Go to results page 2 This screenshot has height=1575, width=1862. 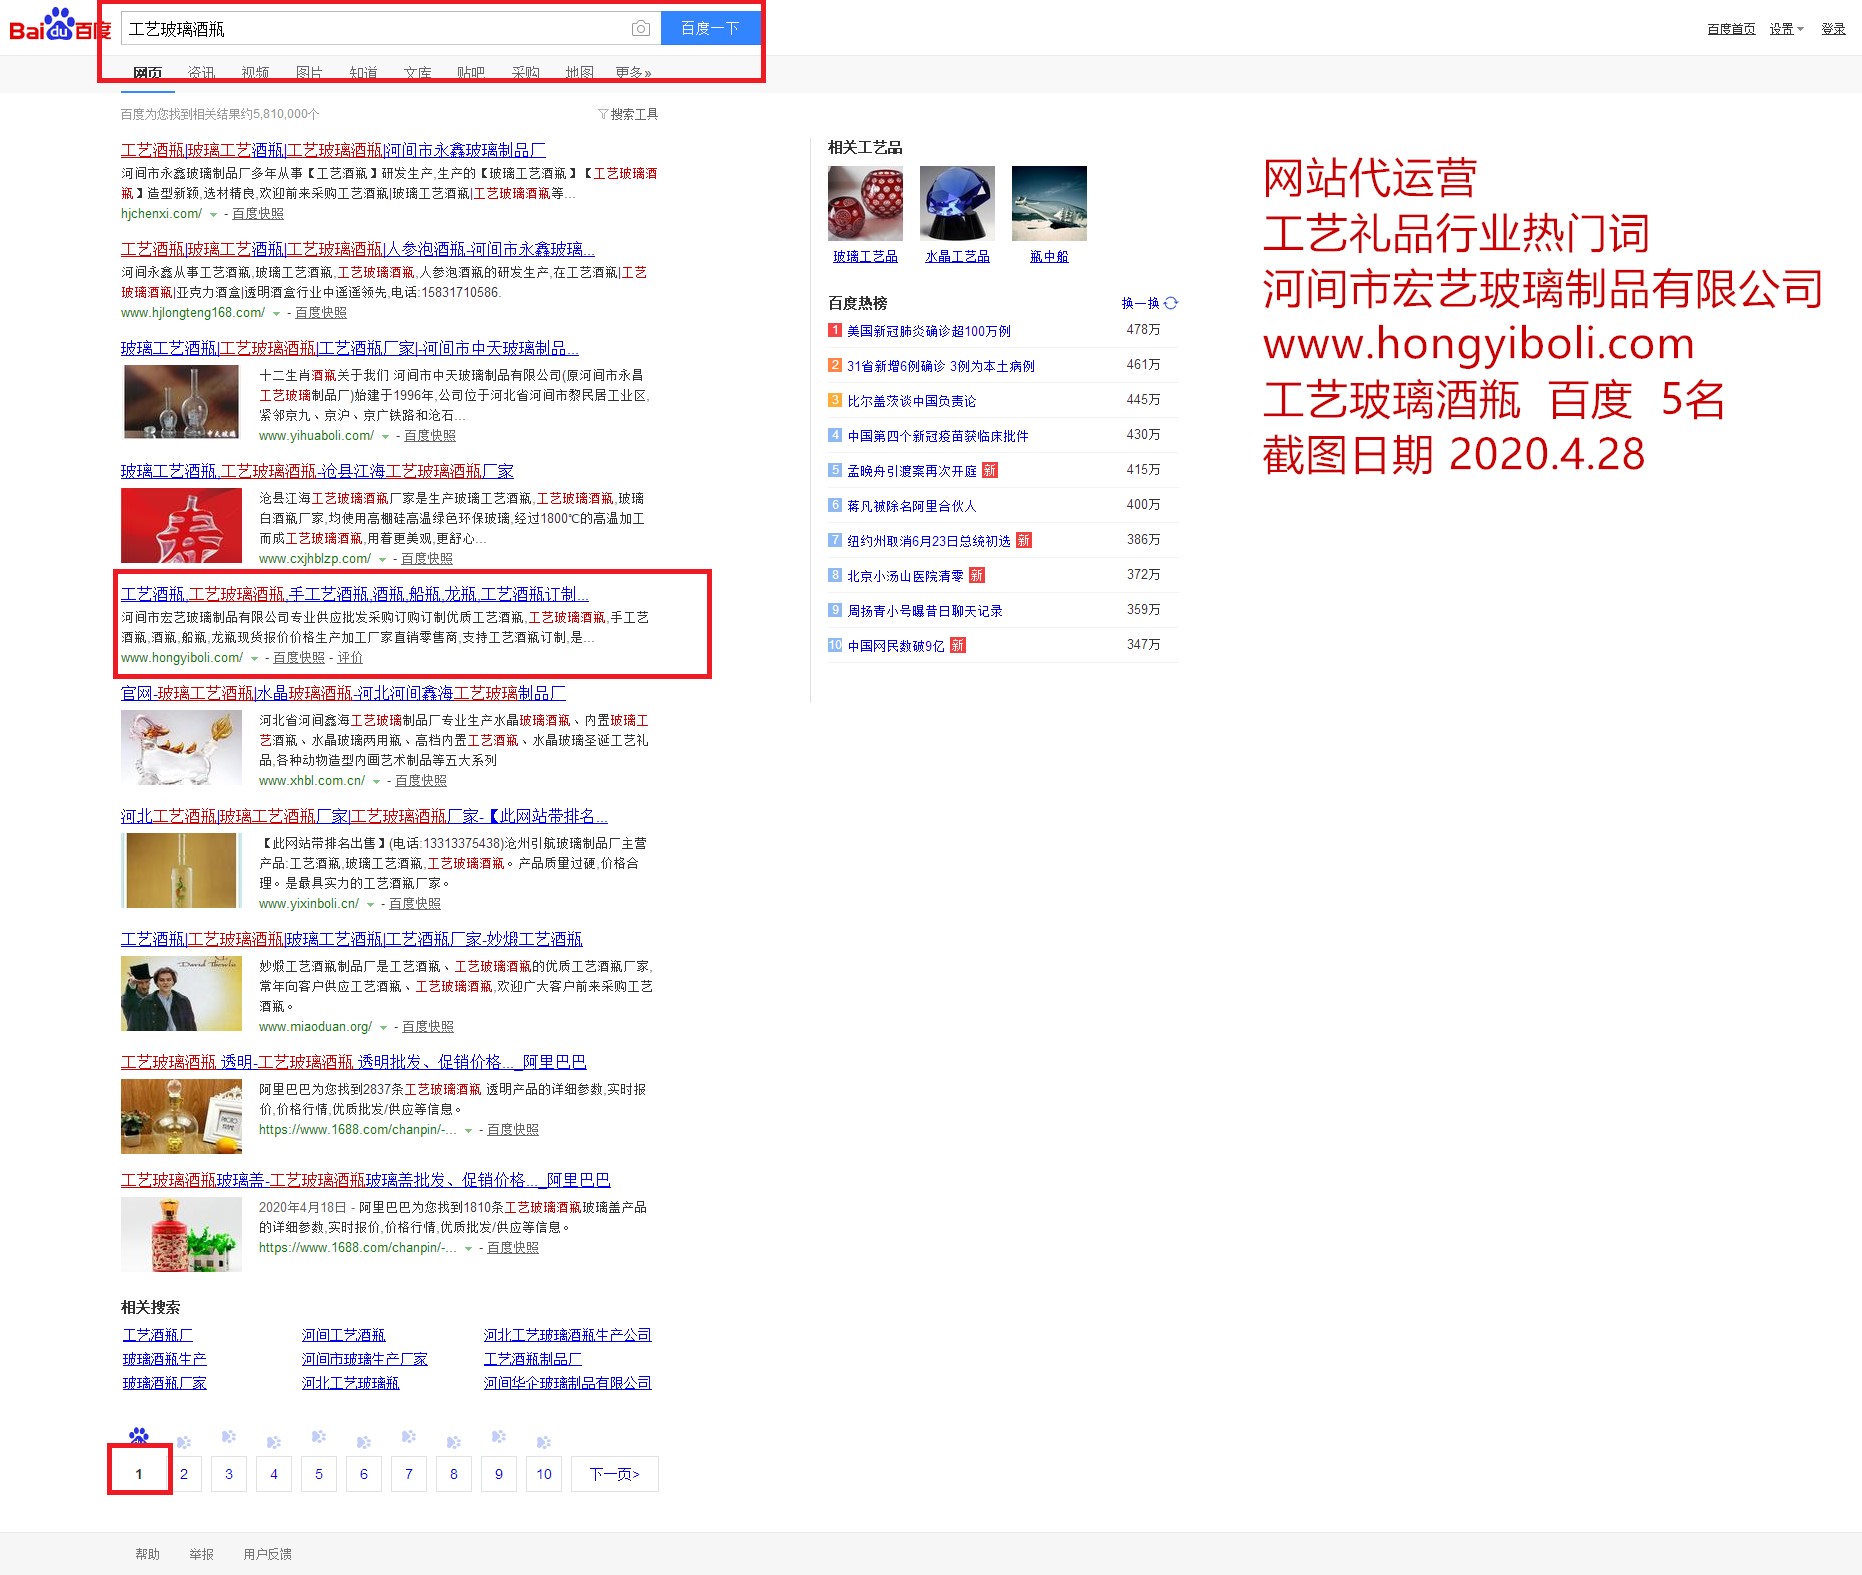[184, 1474]
